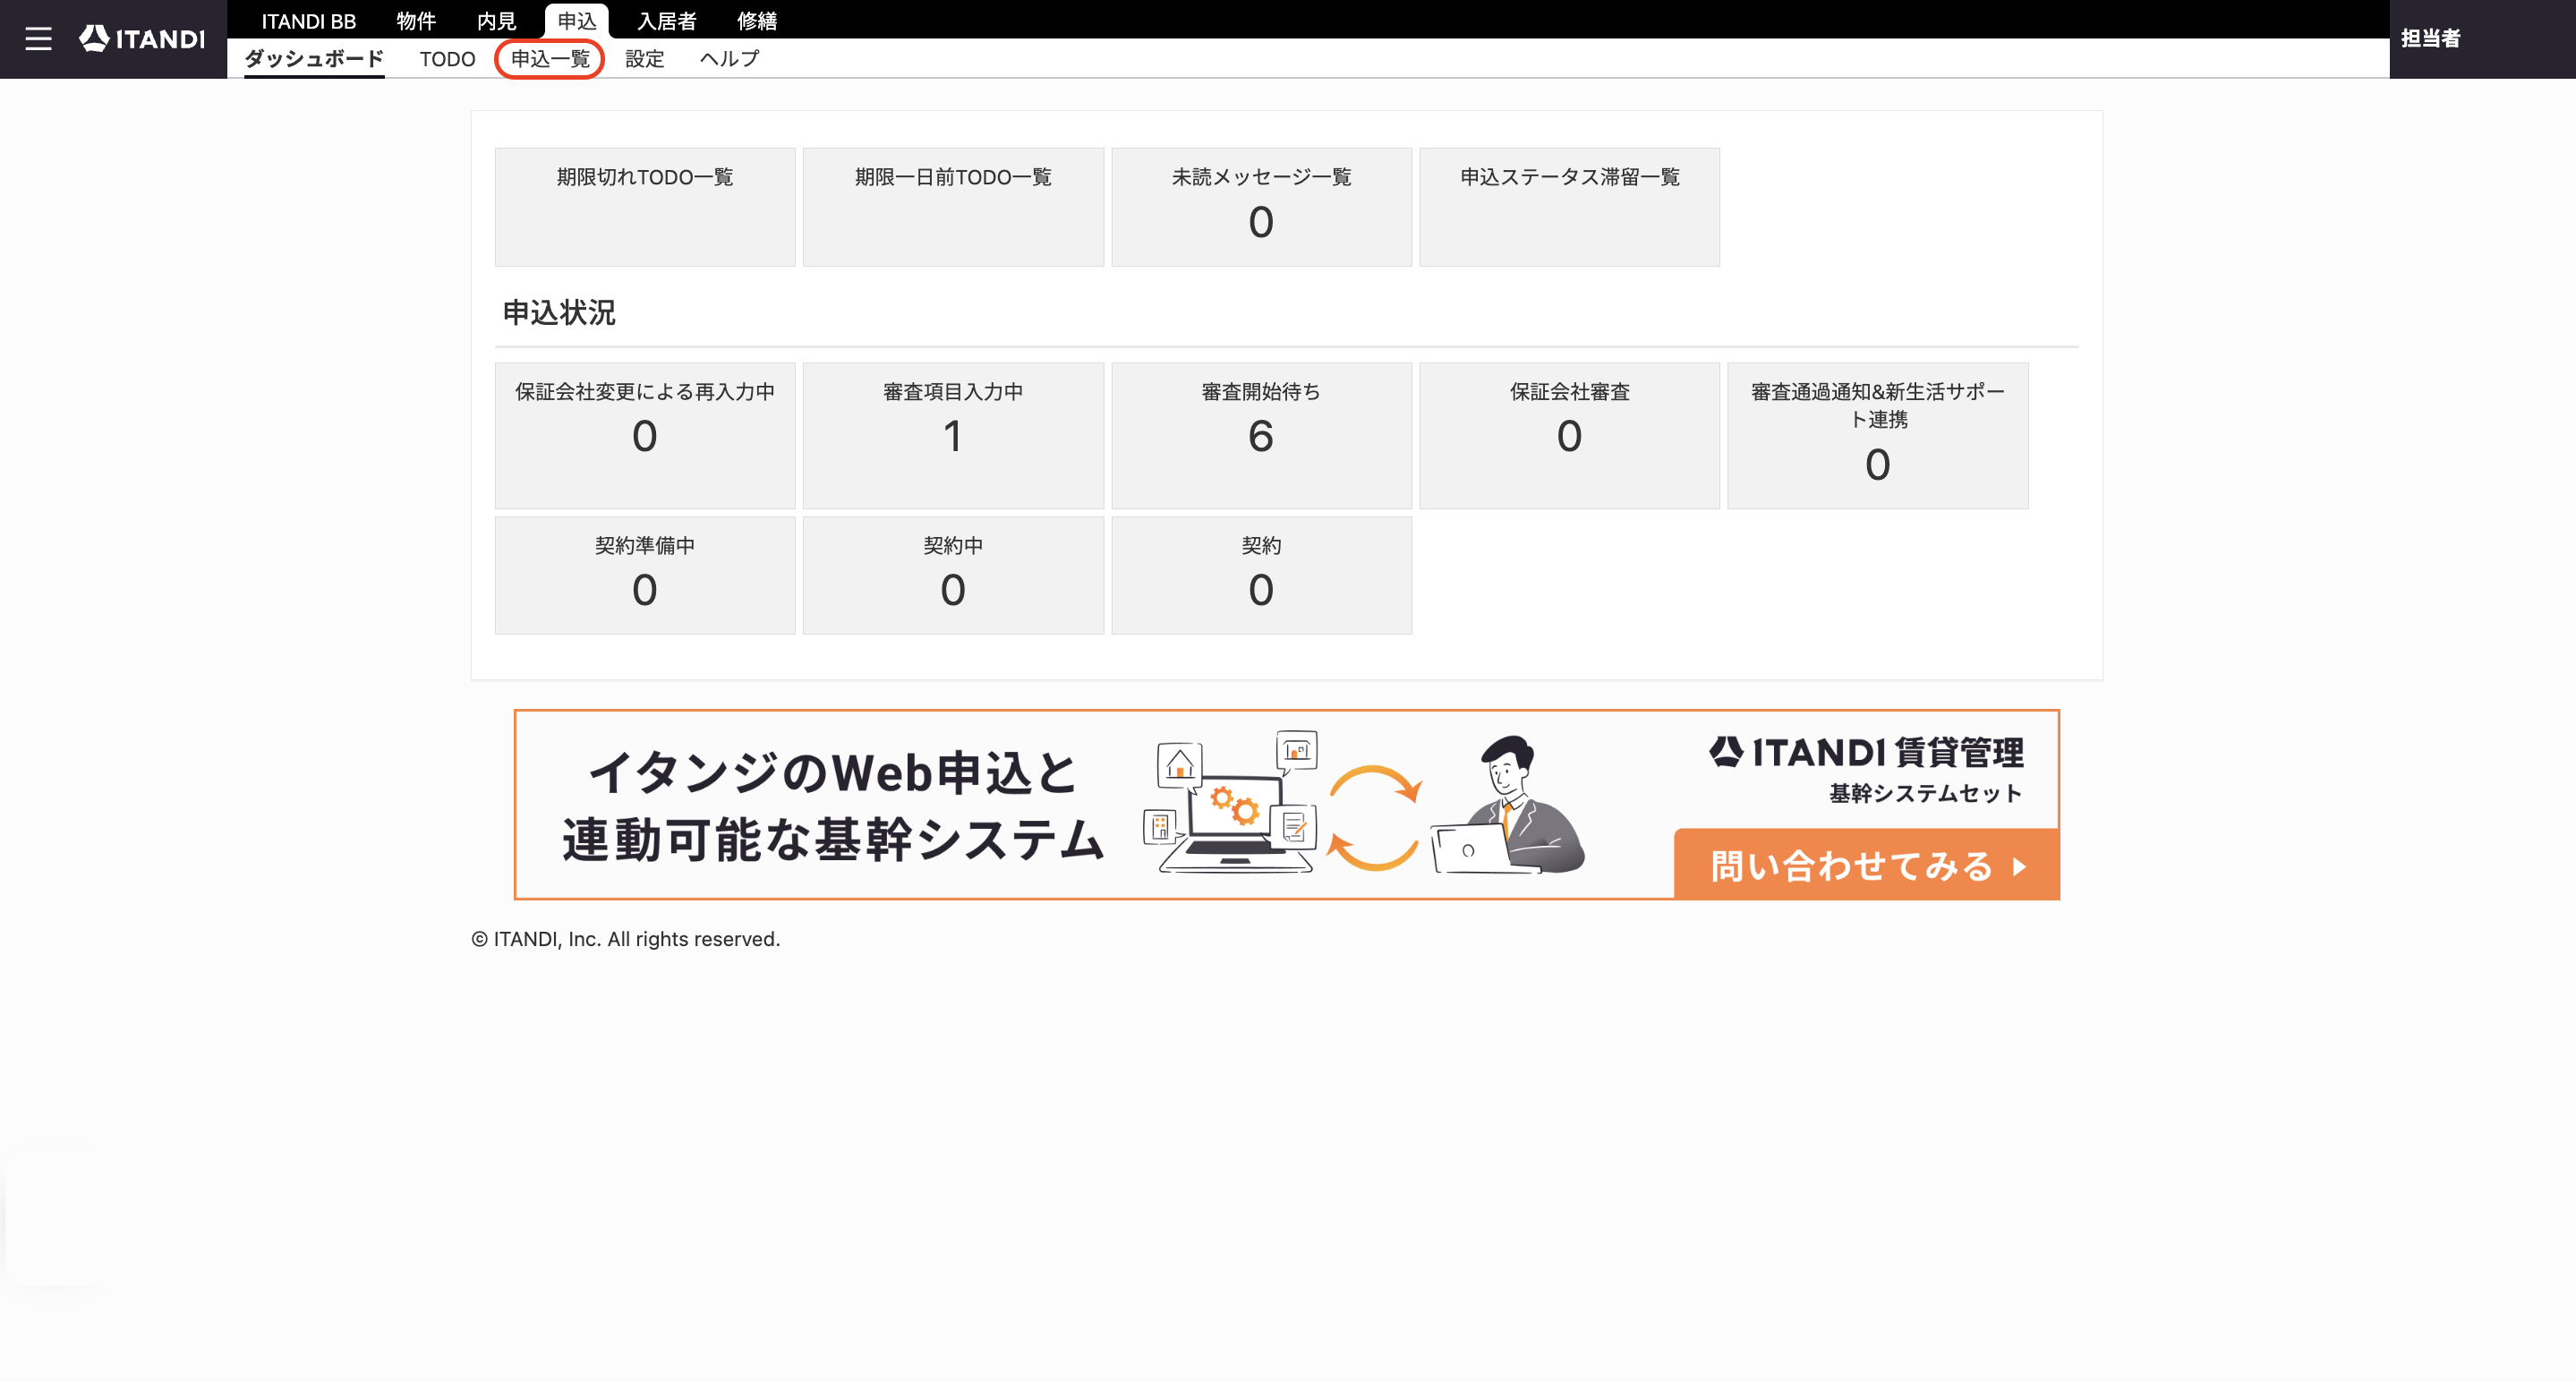Click the ITANDI logo

tap(142, 38)
